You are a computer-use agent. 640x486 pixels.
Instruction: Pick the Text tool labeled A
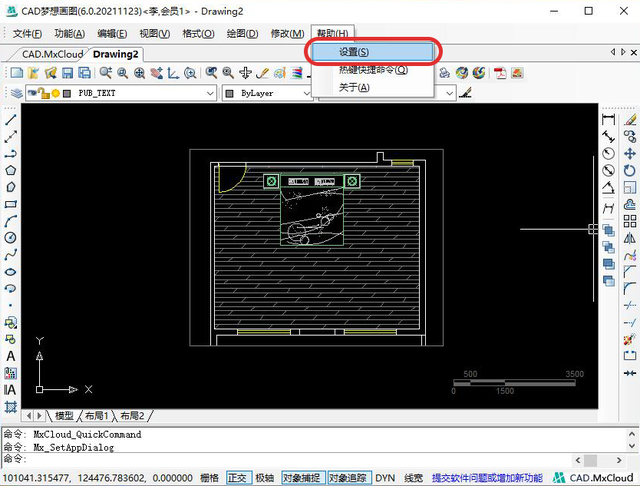point(11,356)
